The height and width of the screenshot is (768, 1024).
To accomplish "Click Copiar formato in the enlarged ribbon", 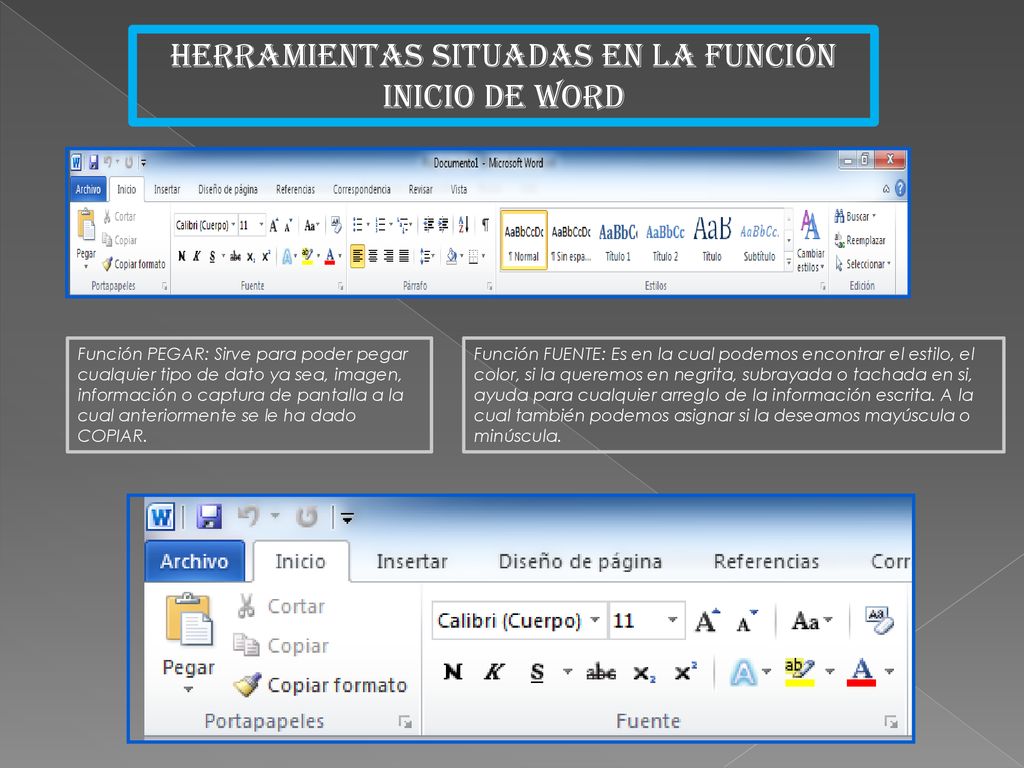I will coord(321,684).
